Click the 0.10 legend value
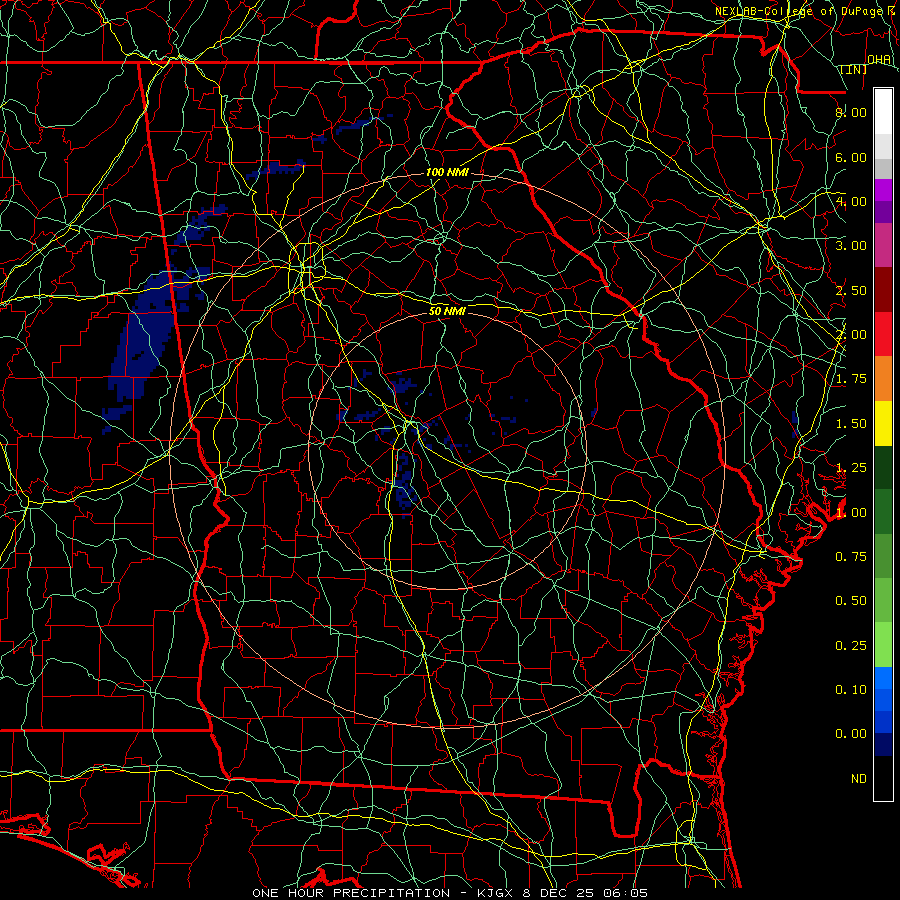 point(851,690)
